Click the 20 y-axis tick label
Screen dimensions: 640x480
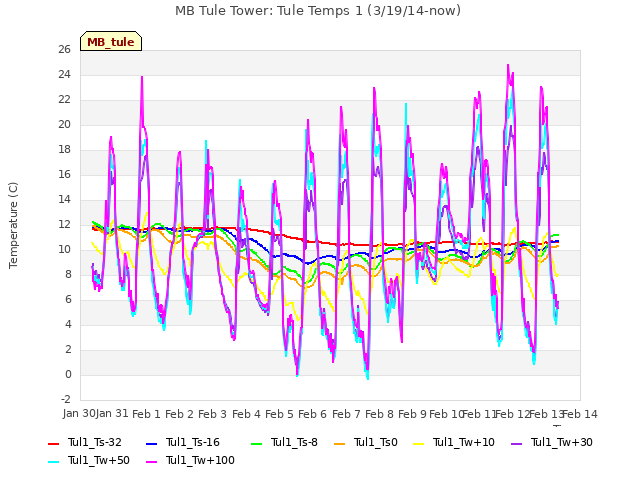[64, 124]
